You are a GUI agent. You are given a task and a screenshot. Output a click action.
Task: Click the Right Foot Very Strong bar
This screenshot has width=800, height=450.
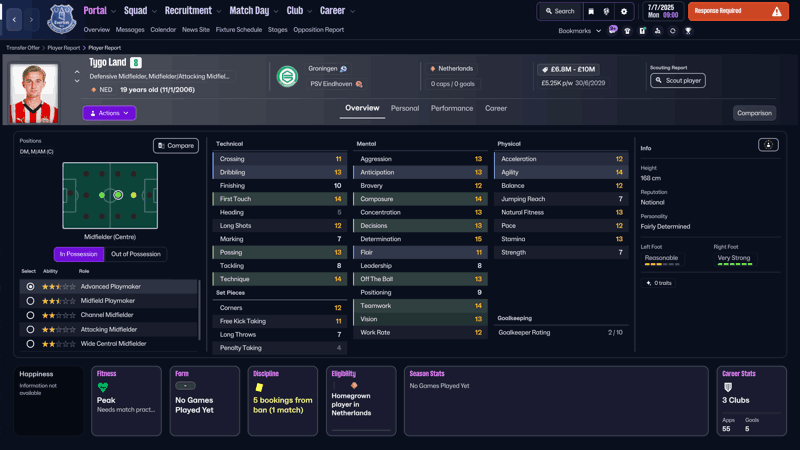point(735,264)
